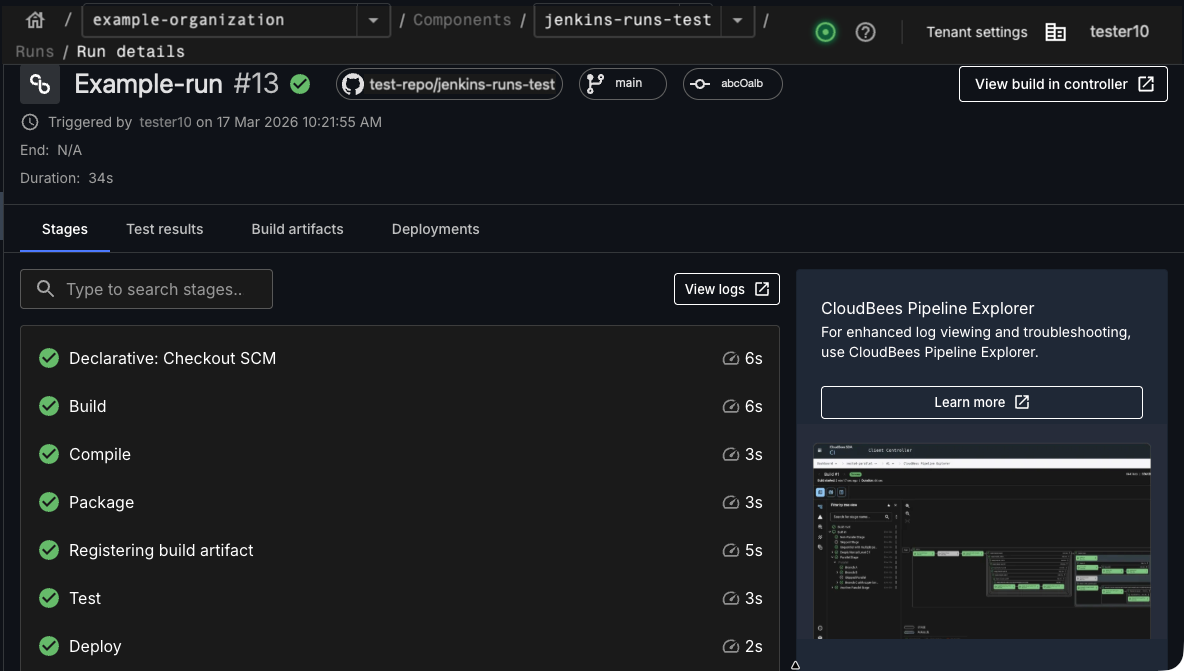
Task: Select the Test stage row
Action: point(400,598)
